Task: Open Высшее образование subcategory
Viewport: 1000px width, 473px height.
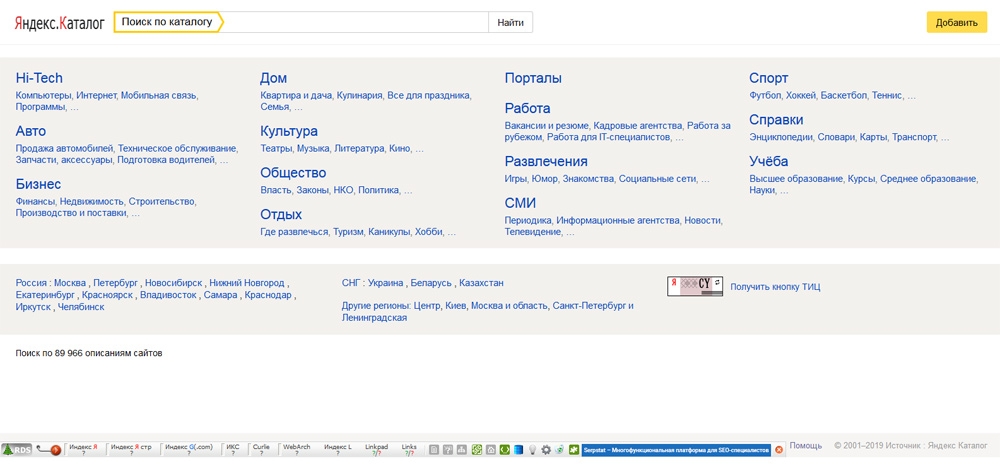Action: (796, 179)
